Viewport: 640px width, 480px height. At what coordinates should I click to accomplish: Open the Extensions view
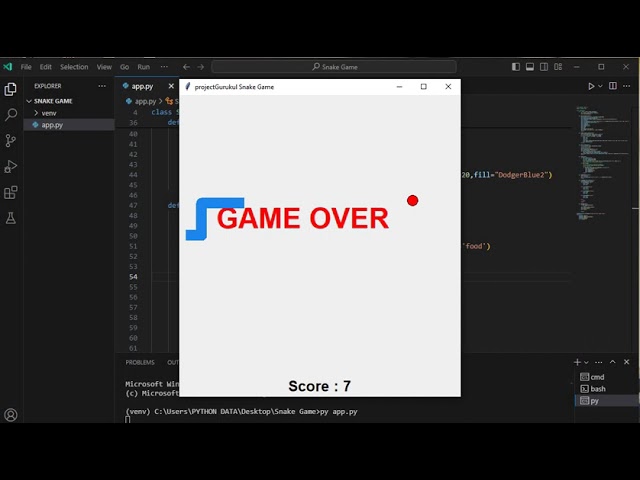point(11,192)
